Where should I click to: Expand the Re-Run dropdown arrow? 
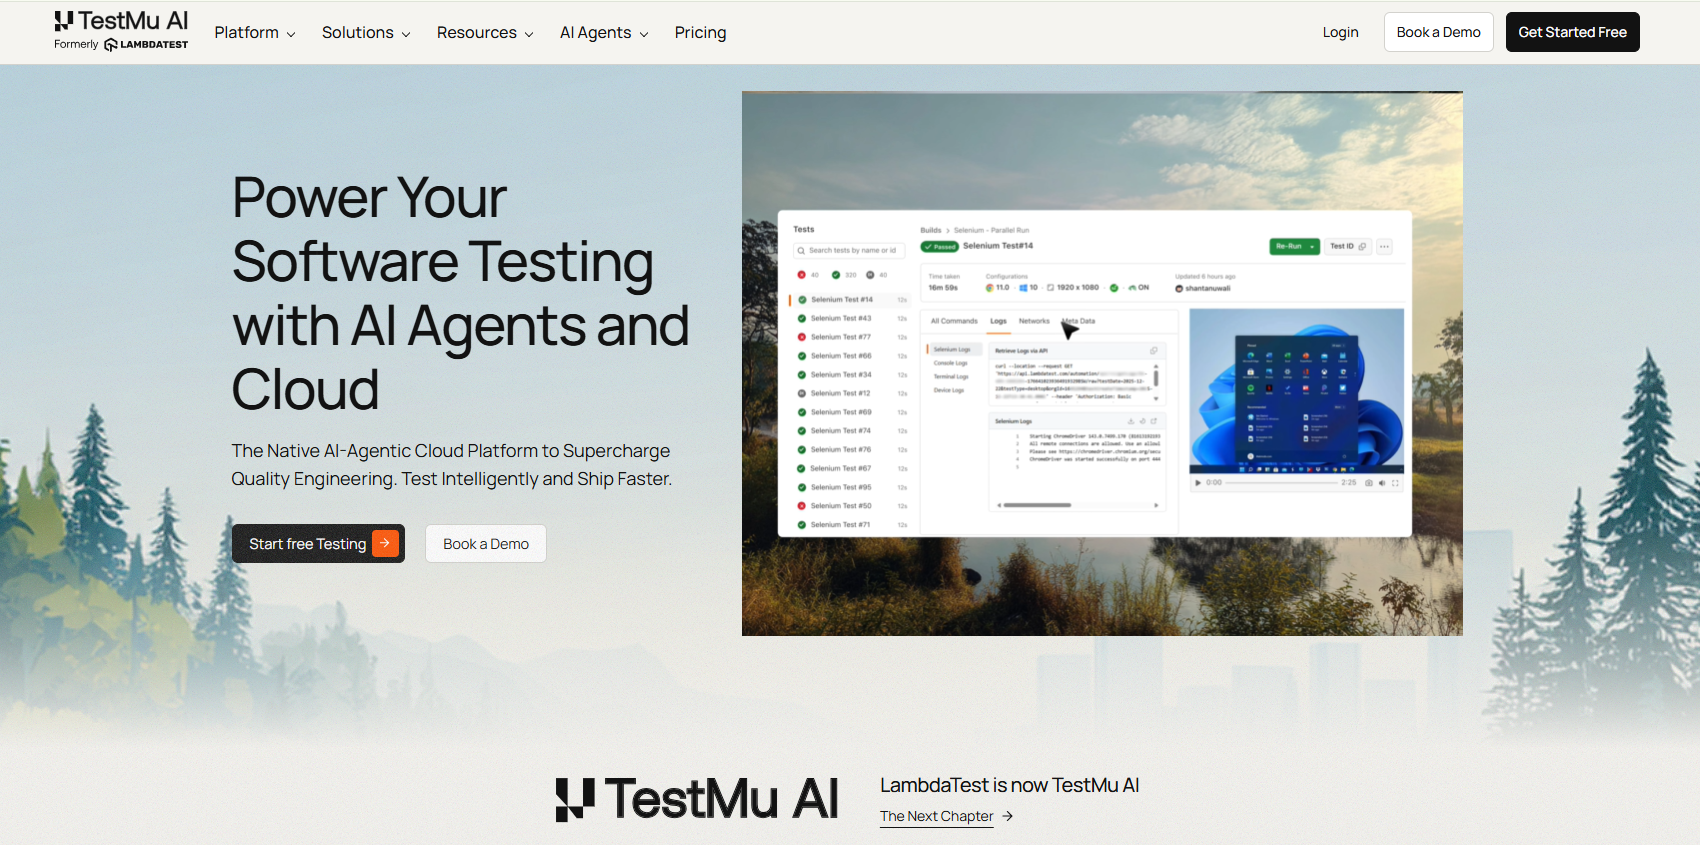pos(1312,246)
